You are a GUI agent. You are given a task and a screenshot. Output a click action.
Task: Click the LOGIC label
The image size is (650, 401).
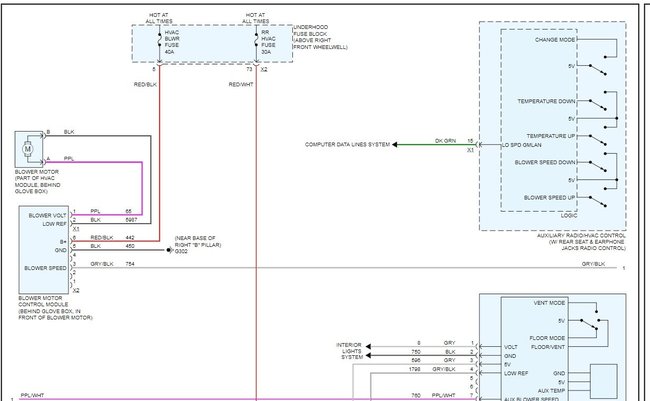[569, 215]
